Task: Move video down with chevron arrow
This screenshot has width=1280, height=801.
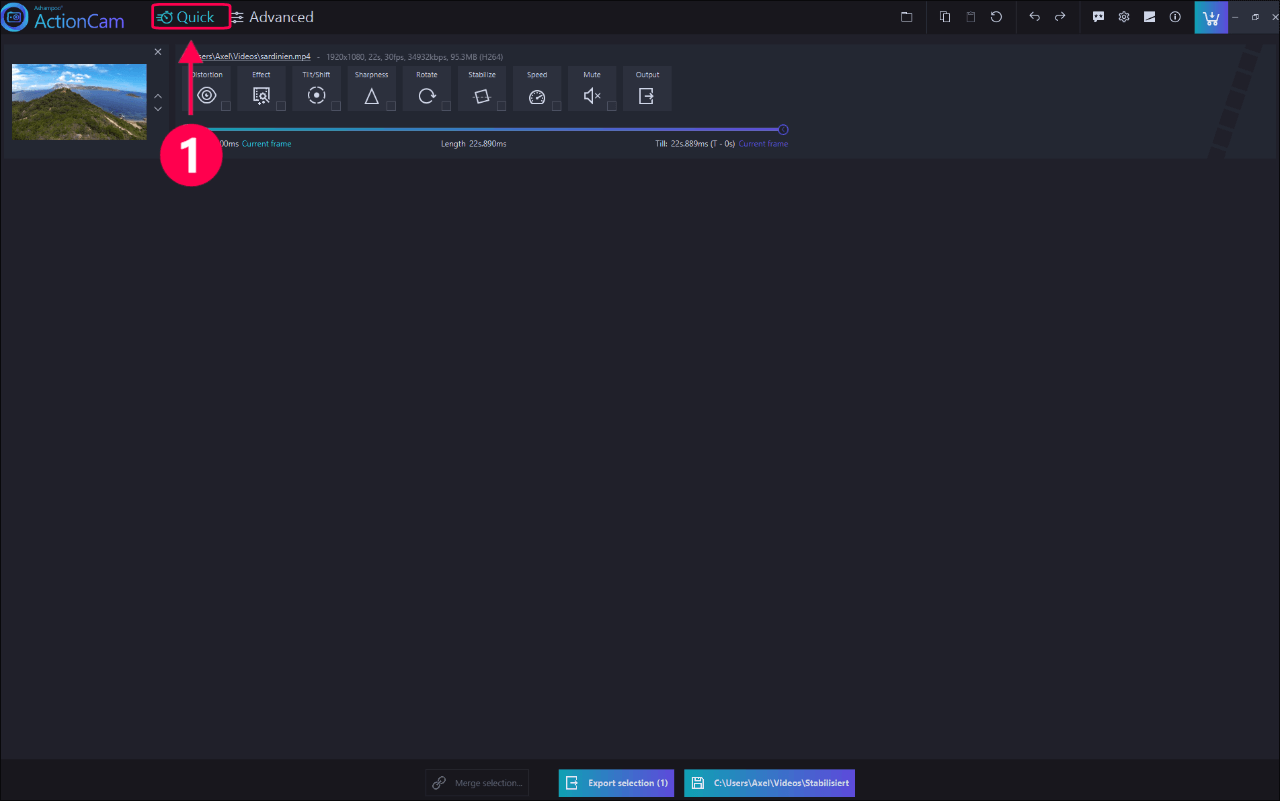Action: coord(157,108)
